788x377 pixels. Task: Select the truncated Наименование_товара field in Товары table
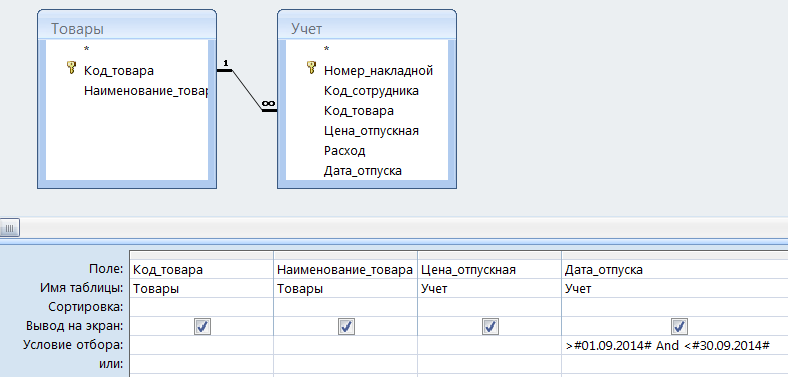[146, 91]
